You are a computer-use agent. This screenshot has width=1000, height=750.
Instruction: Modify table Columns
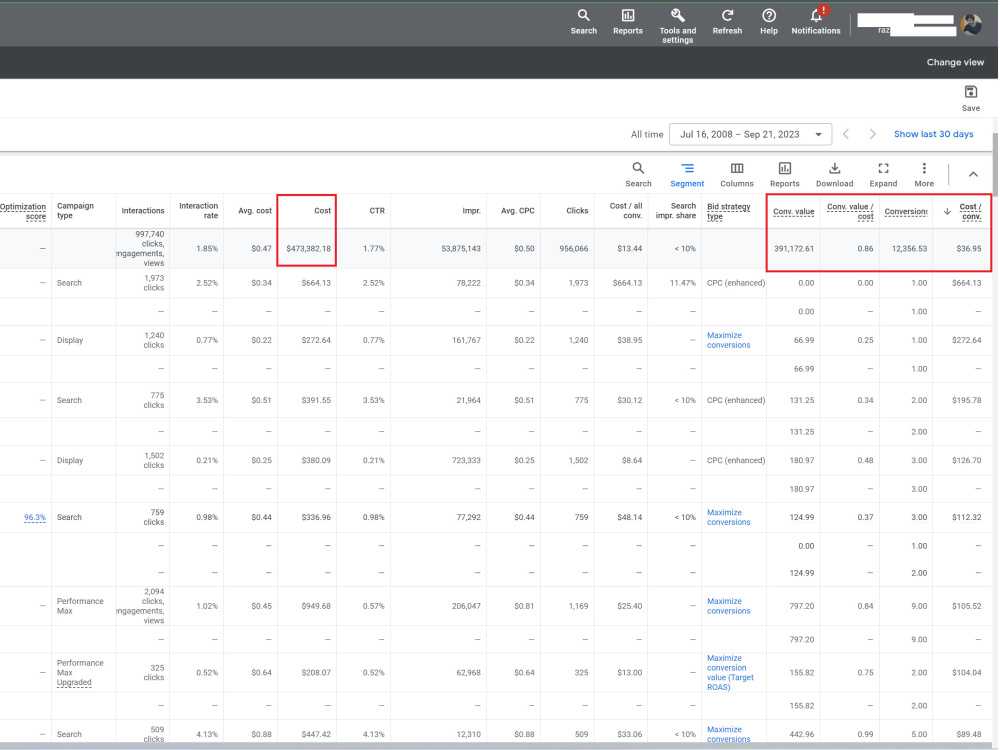[x=737, y=174]
